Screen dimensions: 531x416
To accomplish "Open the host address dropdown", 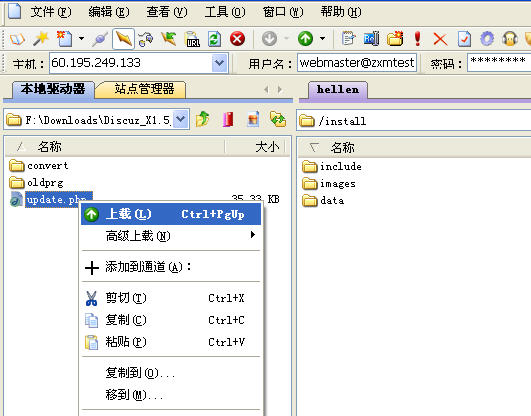I will 219,63.
